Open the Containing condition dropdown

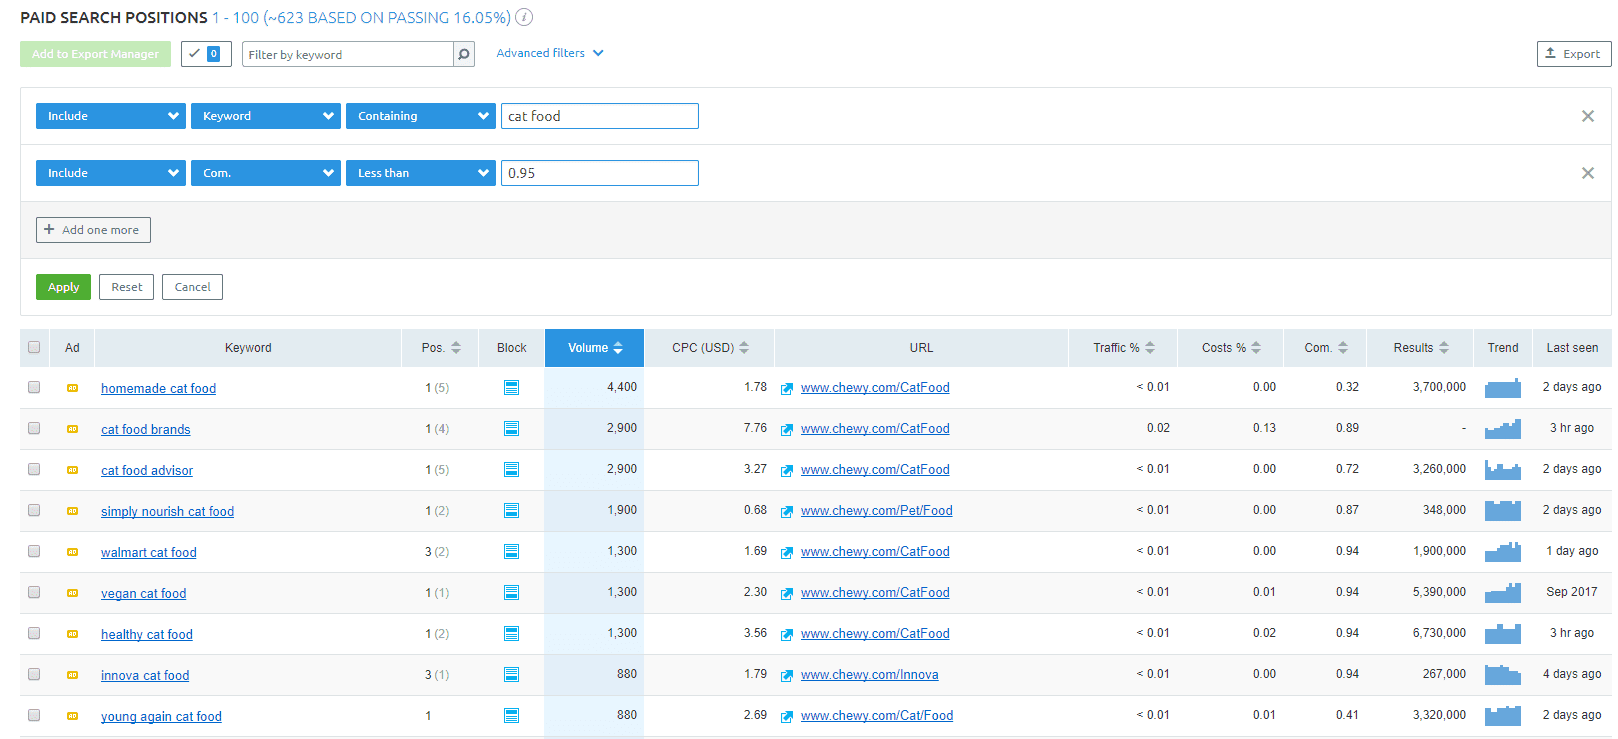(x=421, y=116)
